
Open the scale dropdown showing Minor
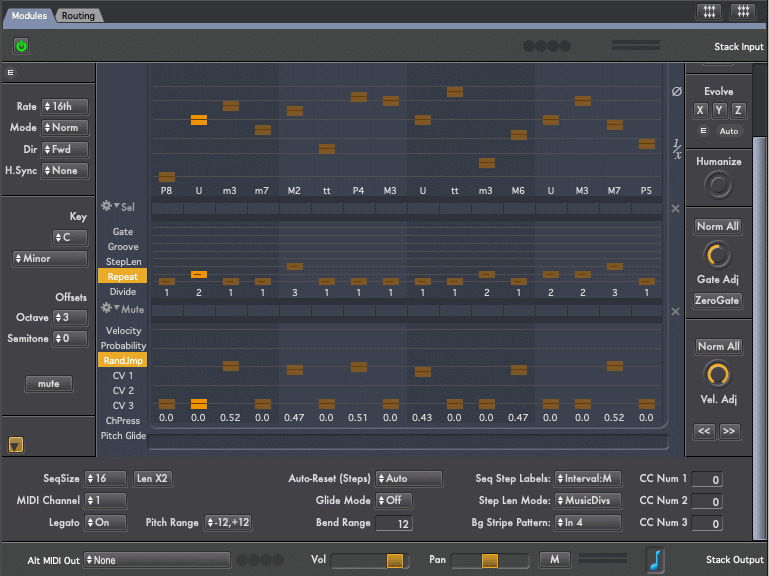pyautogui.click(x=50, y=259)
